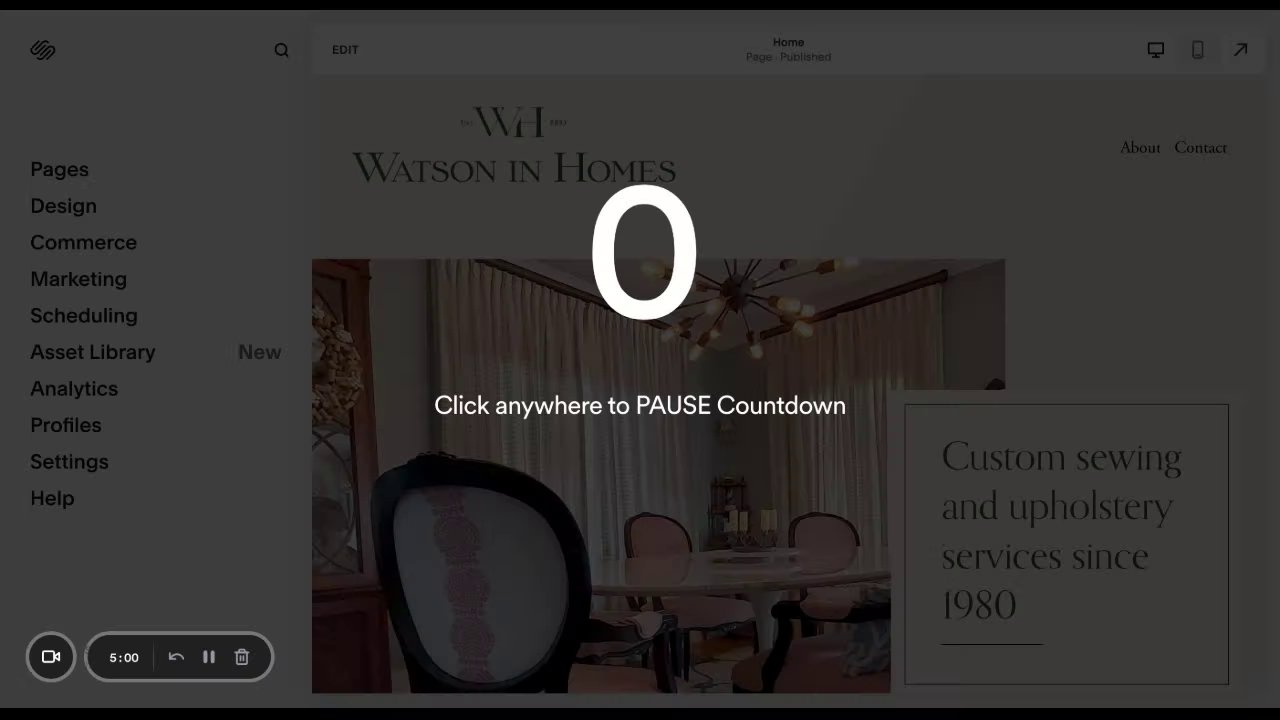Image resolution: width=1280 pixels, height=720 pixels.
Task: Open site in new tab arrow icon
Action: coord(1241,50)
